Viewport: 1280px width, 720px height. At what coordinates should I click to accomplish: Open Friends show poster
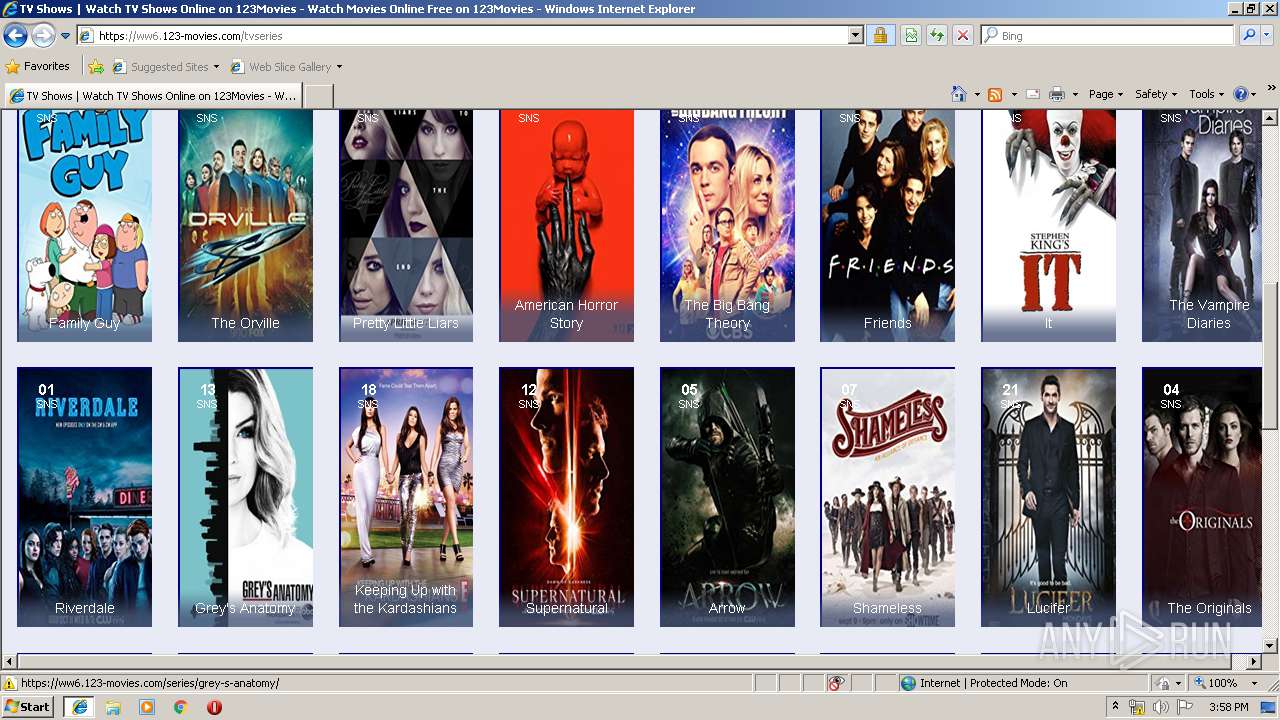pyautogui.click(x=888, y=225)
